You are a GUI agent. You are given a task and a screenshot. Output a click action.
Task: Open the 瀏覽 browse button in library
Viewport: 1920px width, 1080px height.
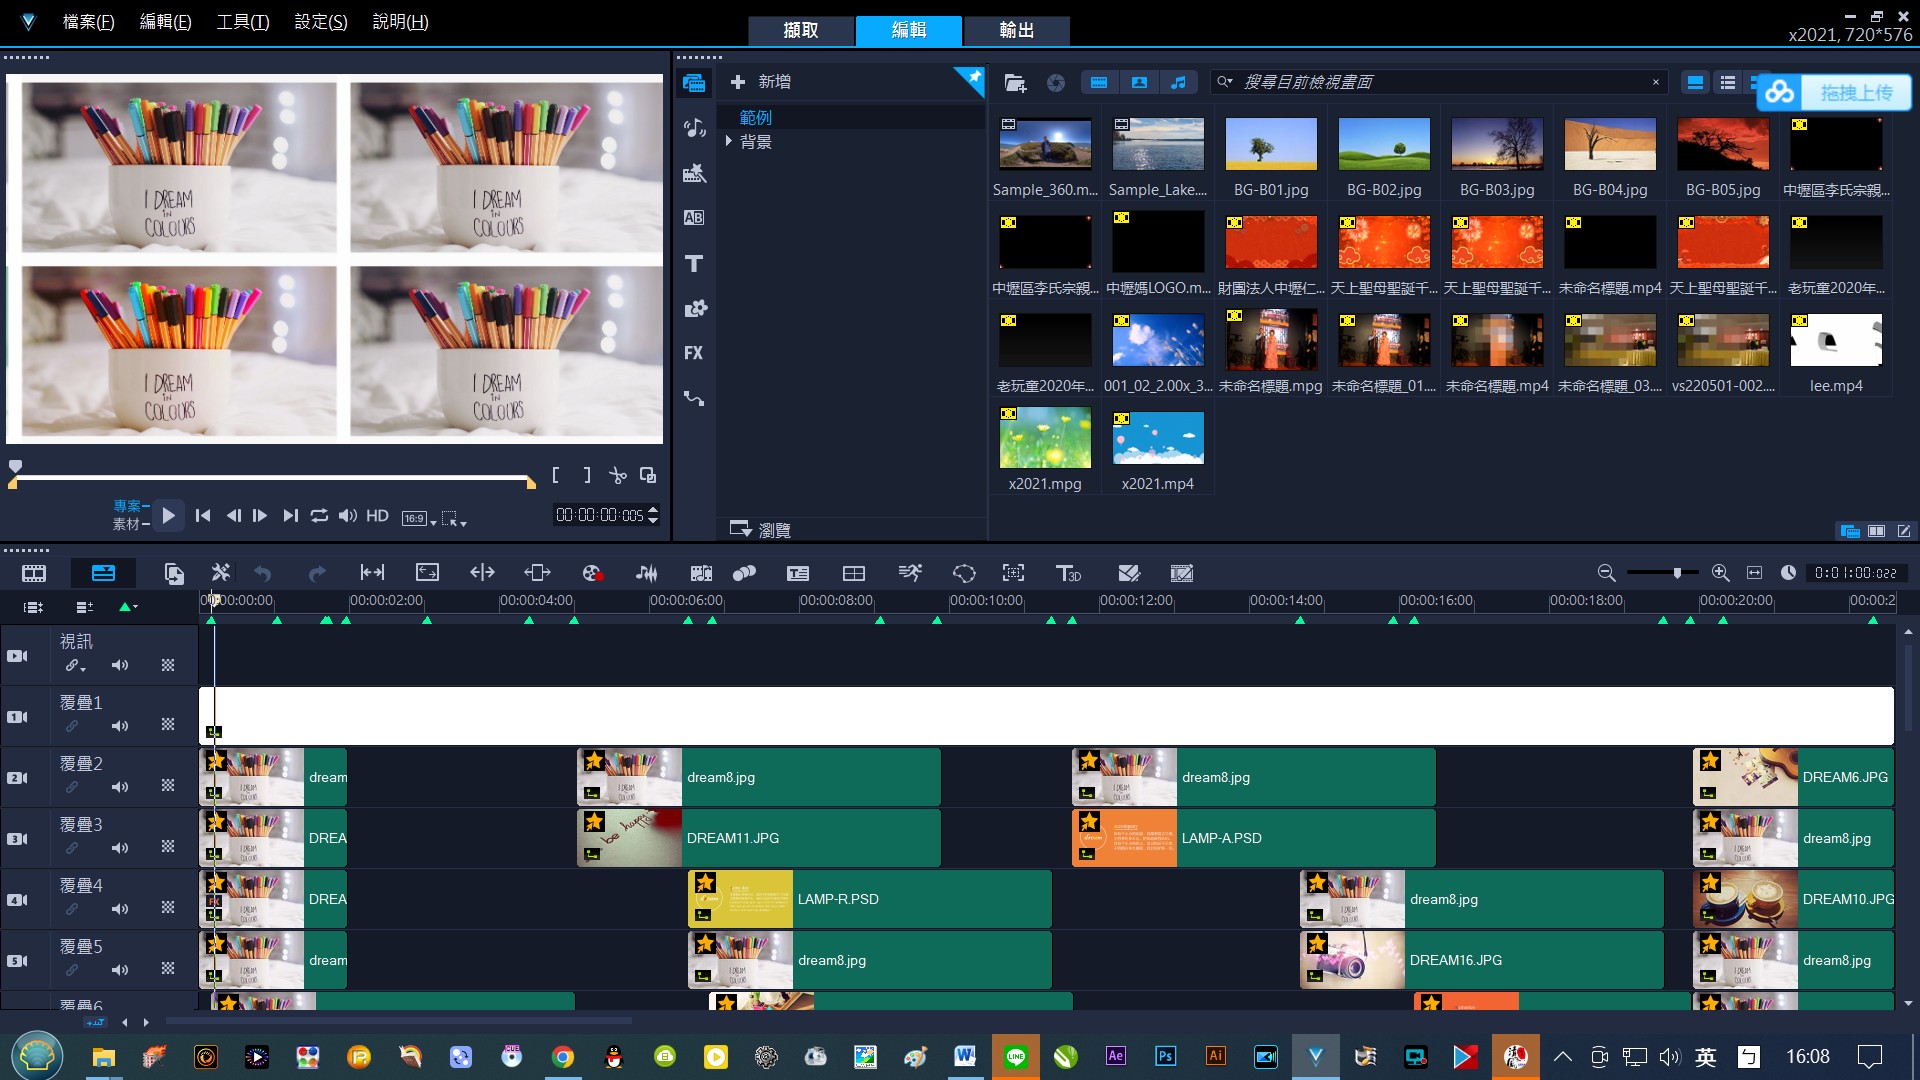pyautogui.click(x=760, y=530)
